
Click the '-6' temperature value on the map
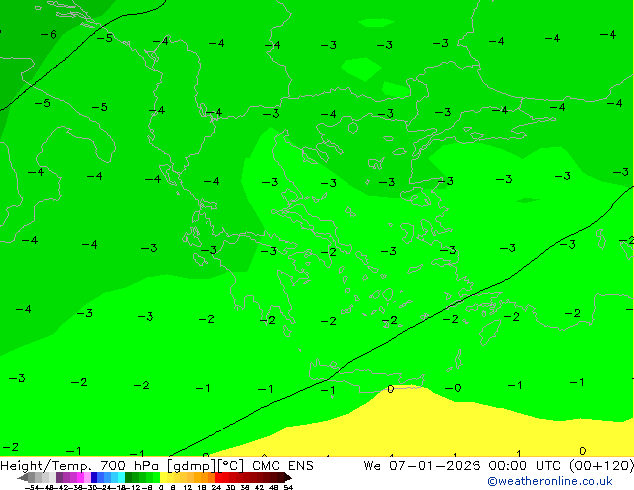point(49,34)
